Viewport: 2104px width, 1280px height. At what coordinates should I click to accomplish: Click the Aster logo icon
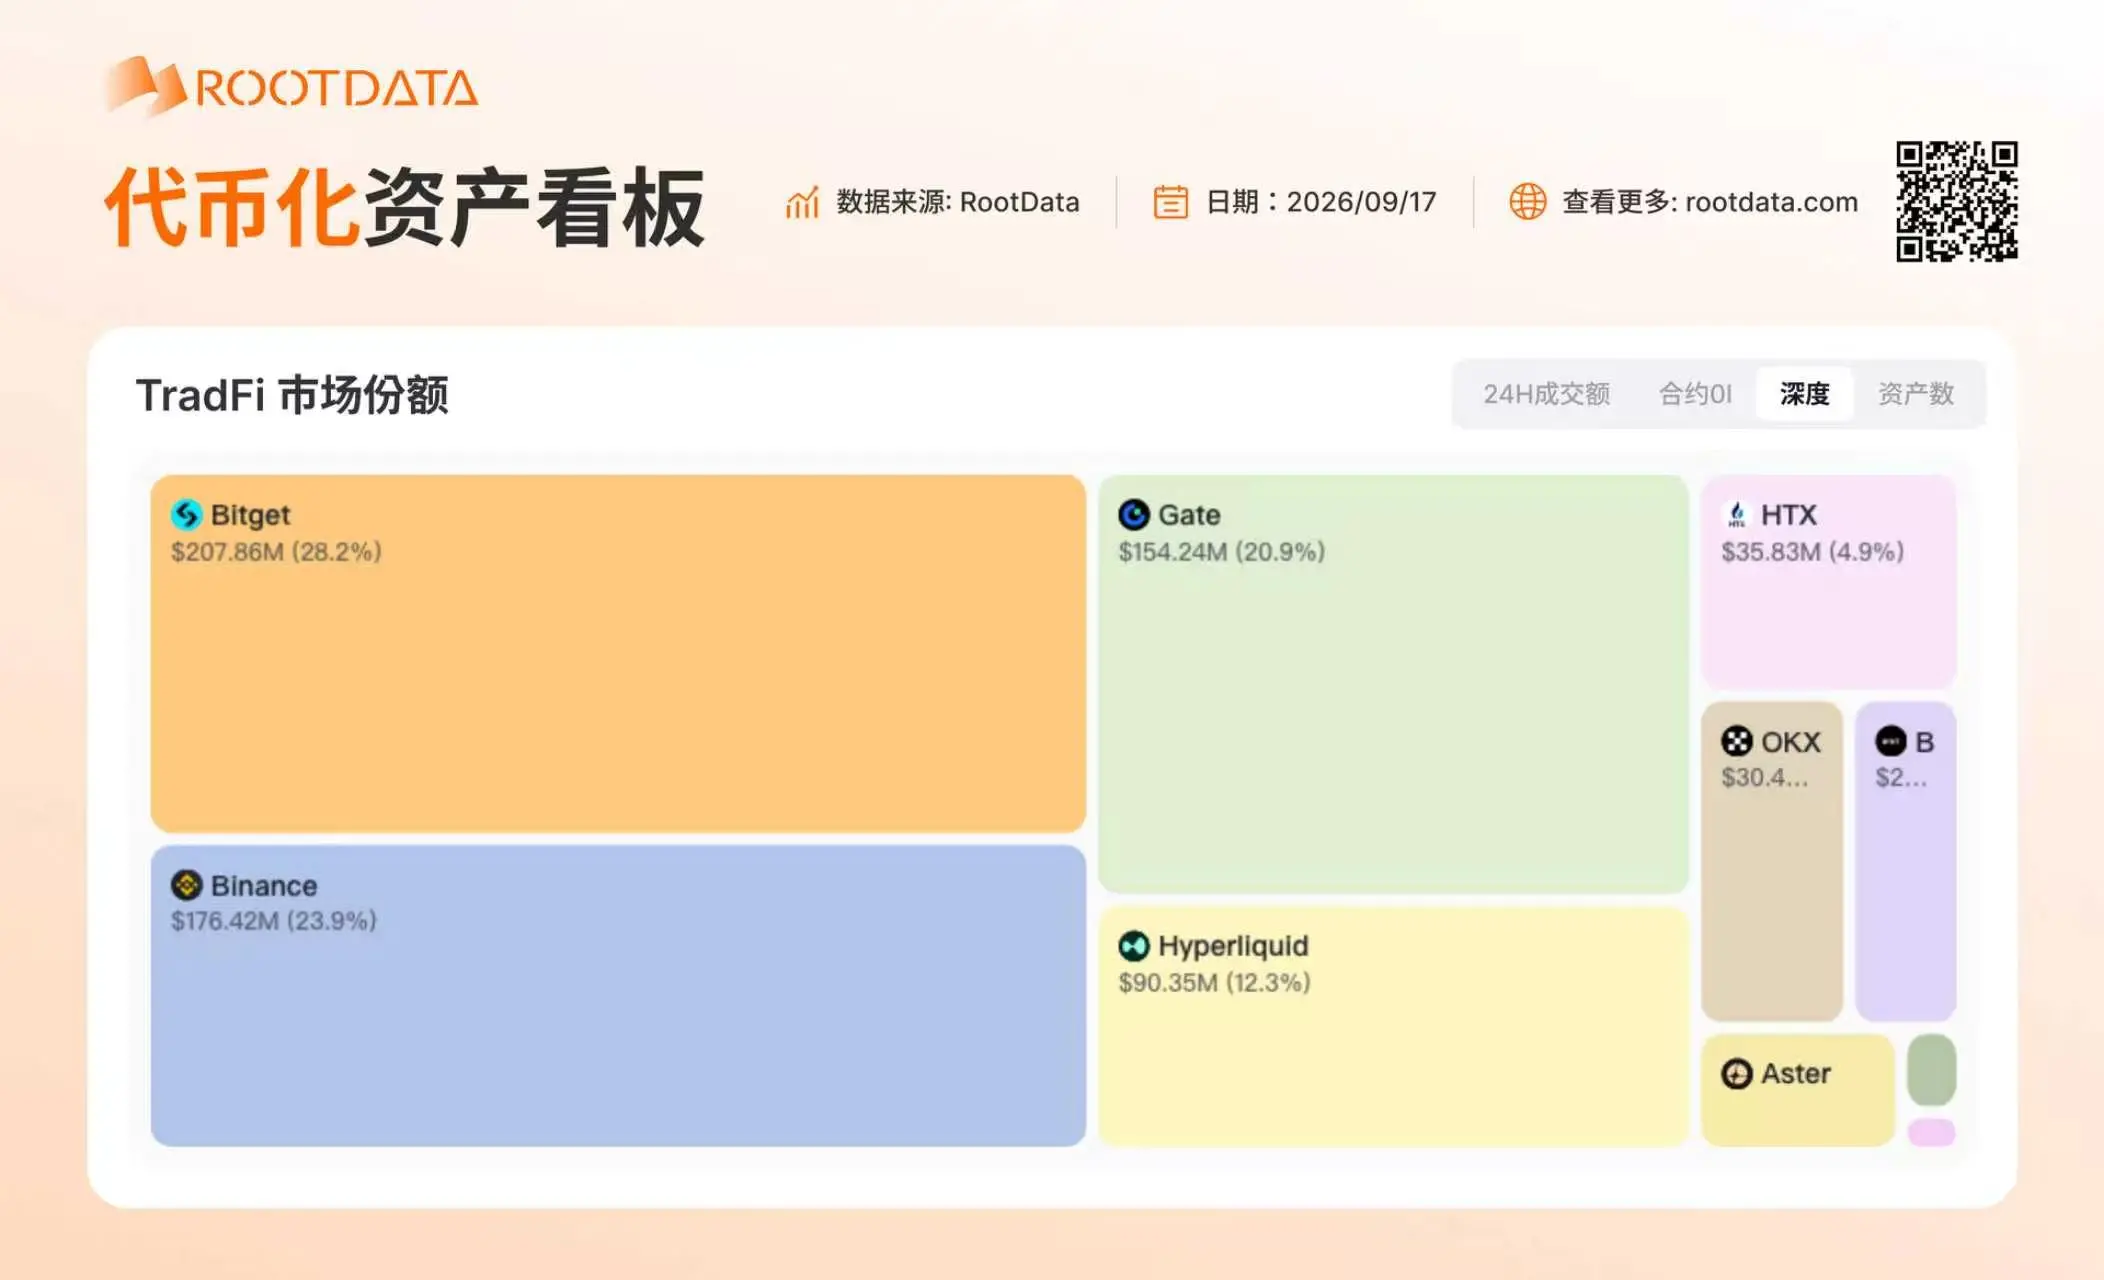(x=1737, y=1073)
